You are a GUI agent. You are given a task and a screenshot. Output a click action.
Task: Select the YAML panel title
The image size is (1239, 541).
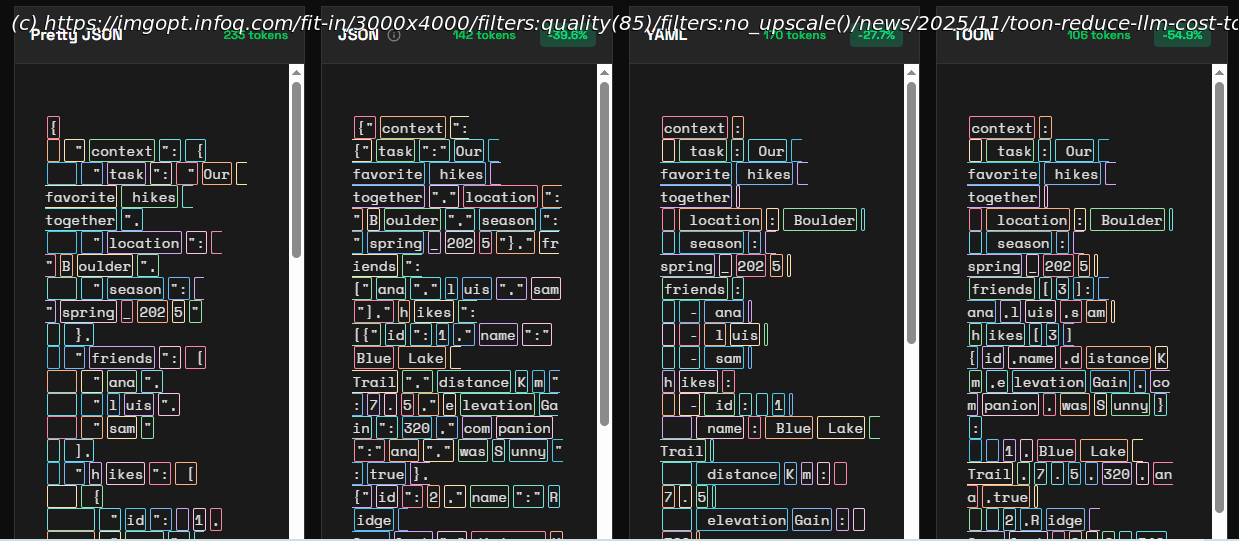[666, 35]
